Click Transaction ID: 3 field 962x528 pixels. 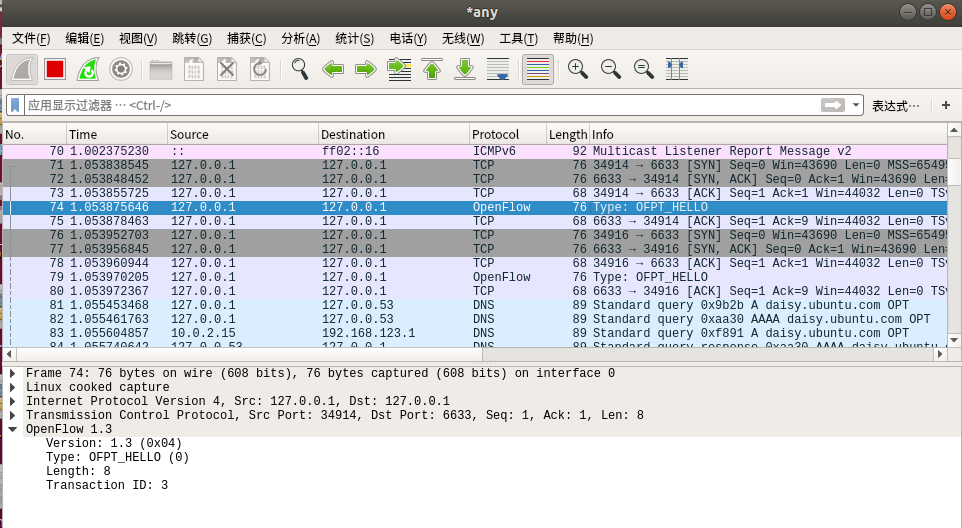(107, 486)
